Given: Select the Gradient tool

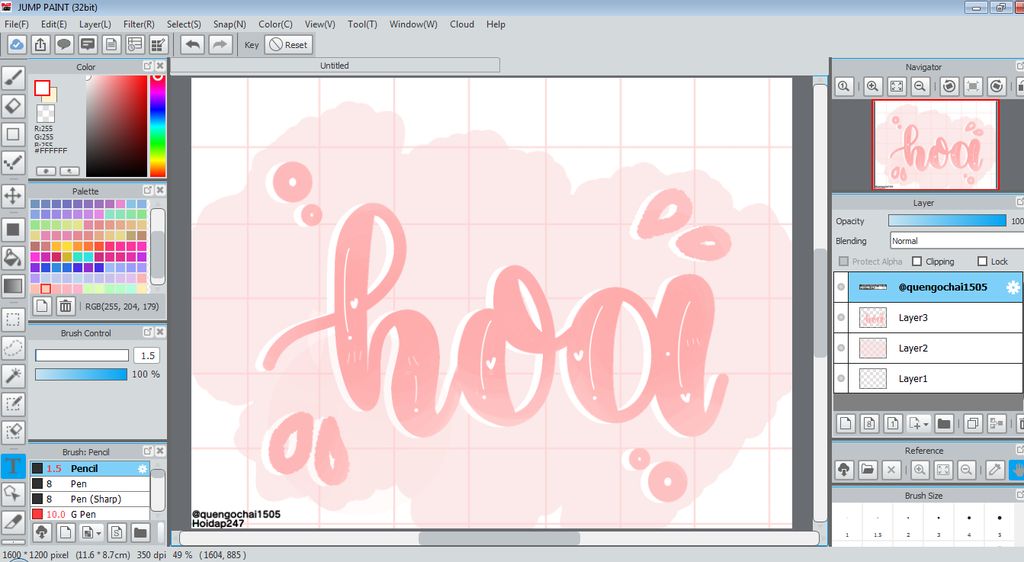Looking at the screenshot, I should (x=13, y=286).
